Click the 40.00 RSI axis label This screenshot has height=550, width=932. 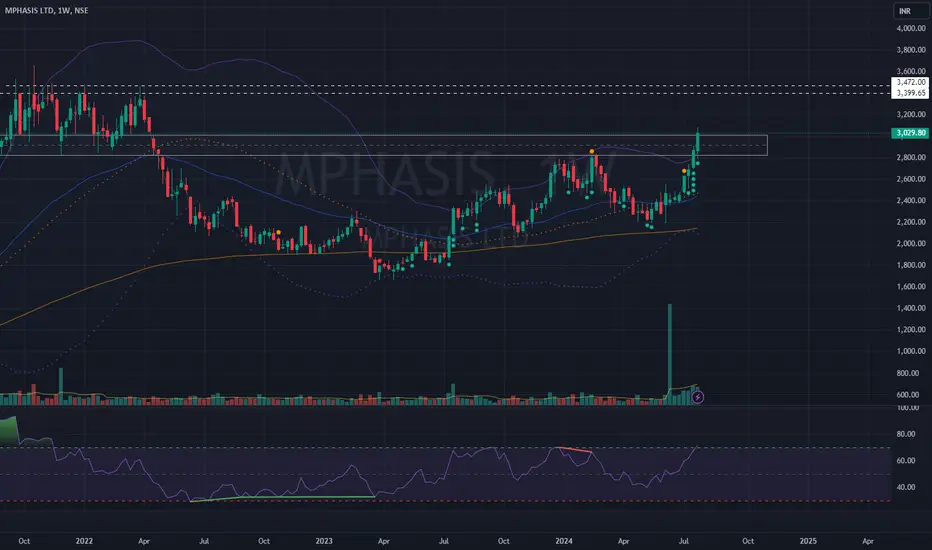pos(906,487)
